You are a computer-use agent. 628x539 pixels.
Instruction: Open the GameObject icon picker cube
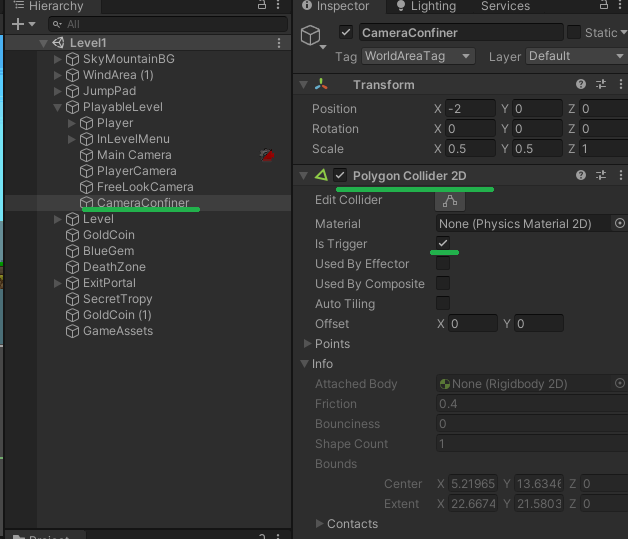[x=313, y=37]
